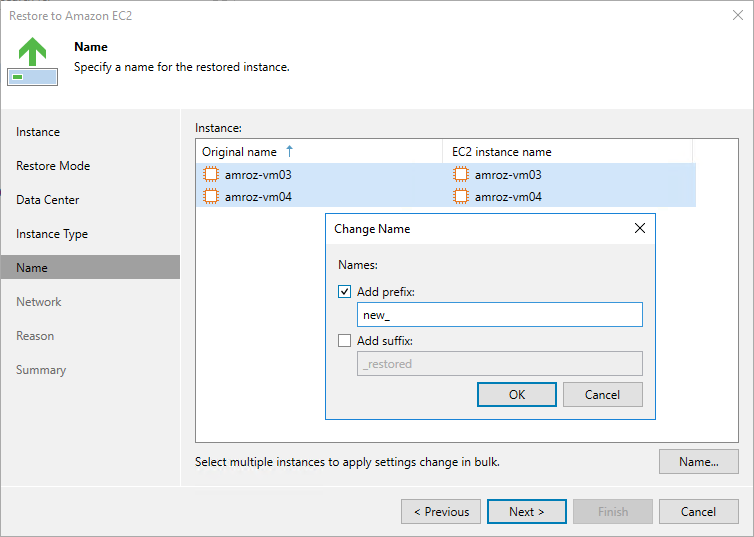Close the Restore to Amazon EC2 window
The width and height of the screenshot is (754, 537).
[x=737, y=15]
